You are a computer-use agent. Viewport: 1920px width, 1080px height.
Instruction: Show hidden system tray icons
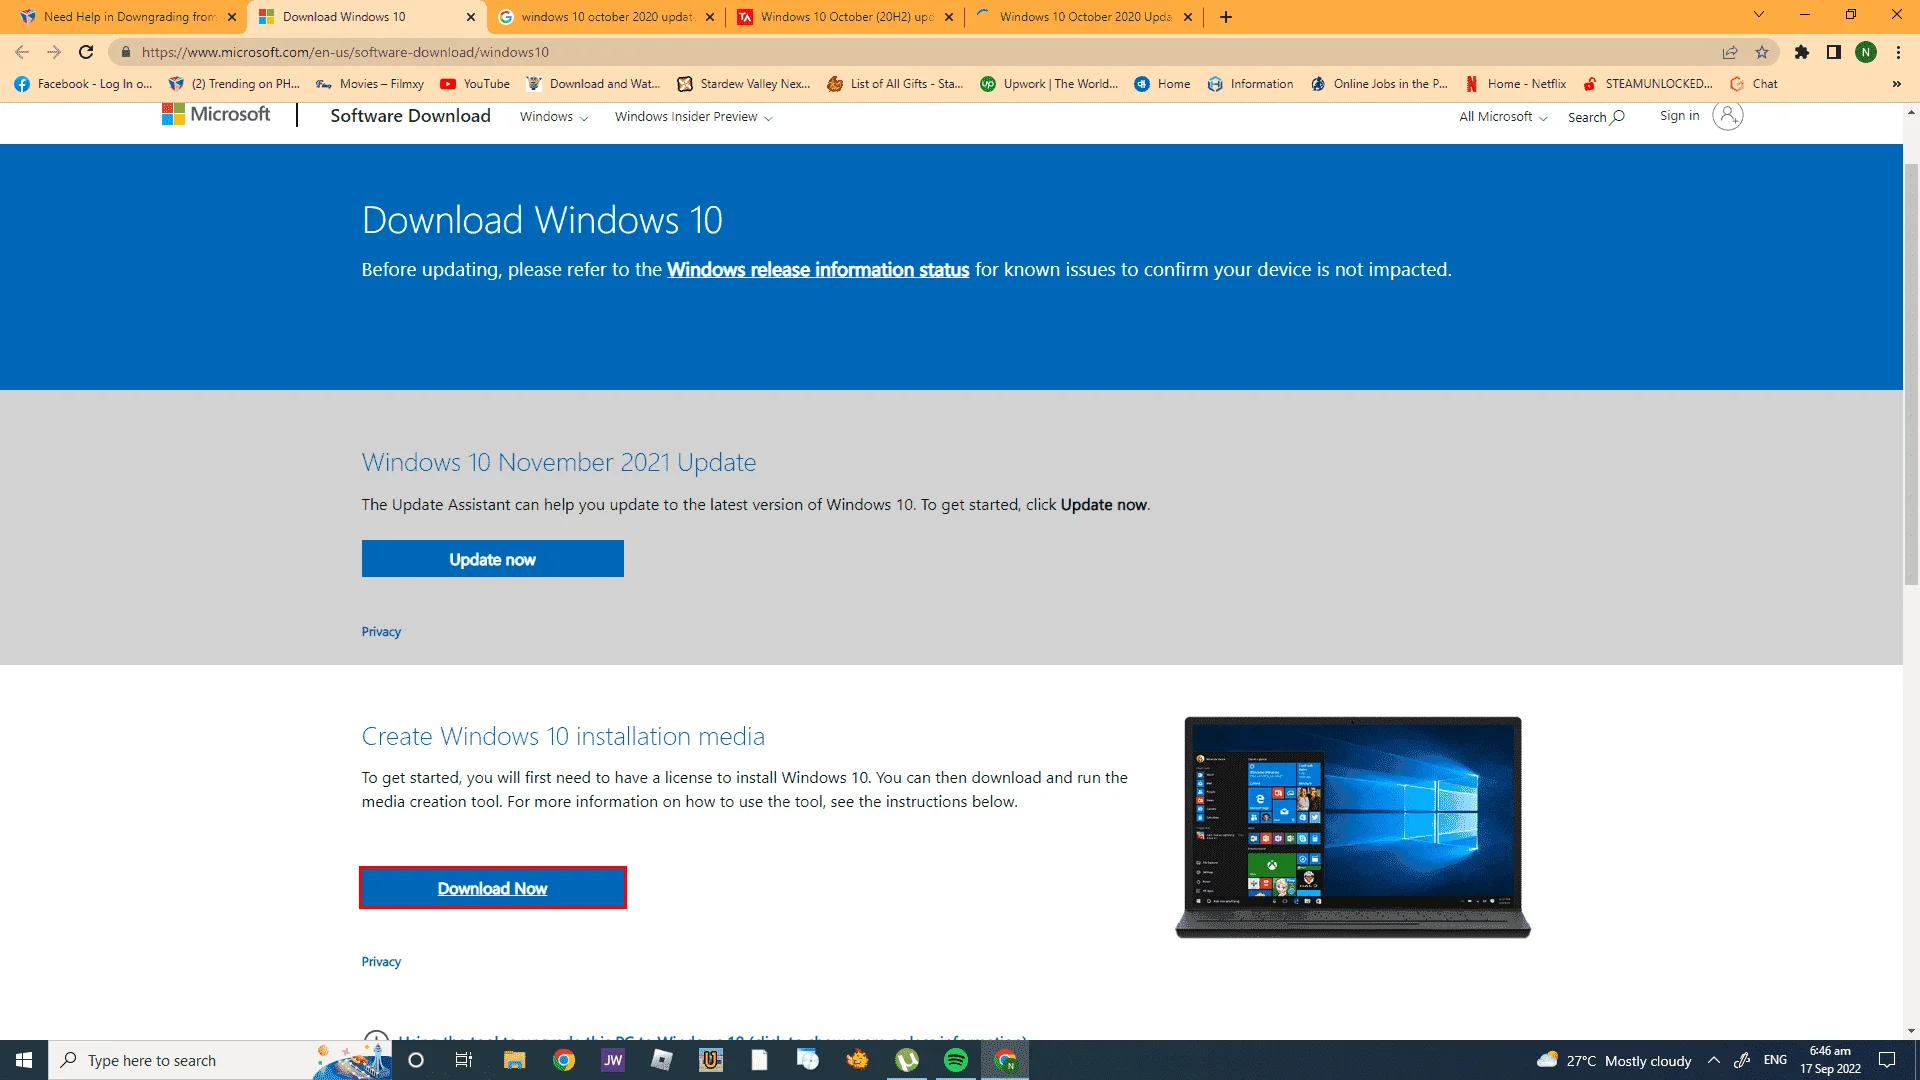click(x=1714, y=1060)
